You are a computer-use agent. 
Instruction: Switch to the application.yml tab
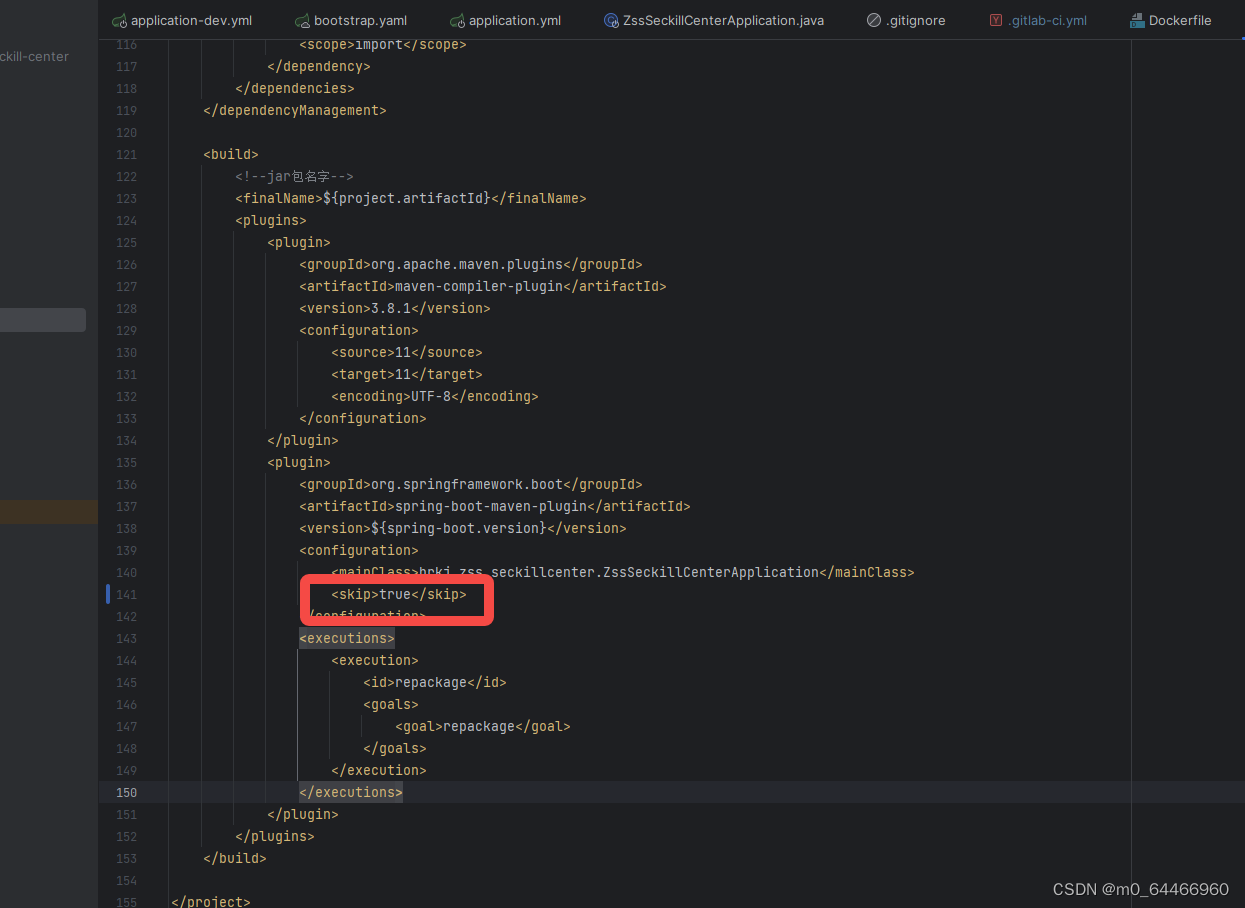[513, 19]
